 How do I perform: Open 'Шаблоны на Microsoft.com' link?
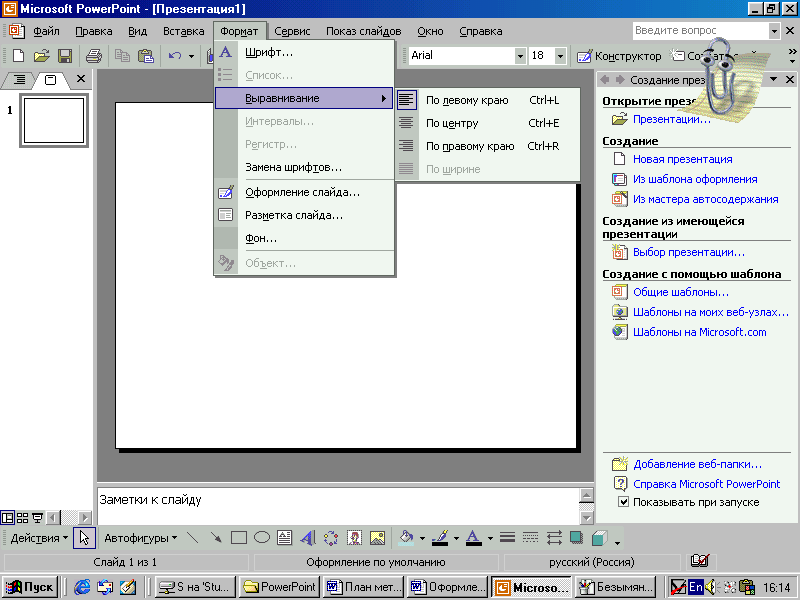point(699,332)
